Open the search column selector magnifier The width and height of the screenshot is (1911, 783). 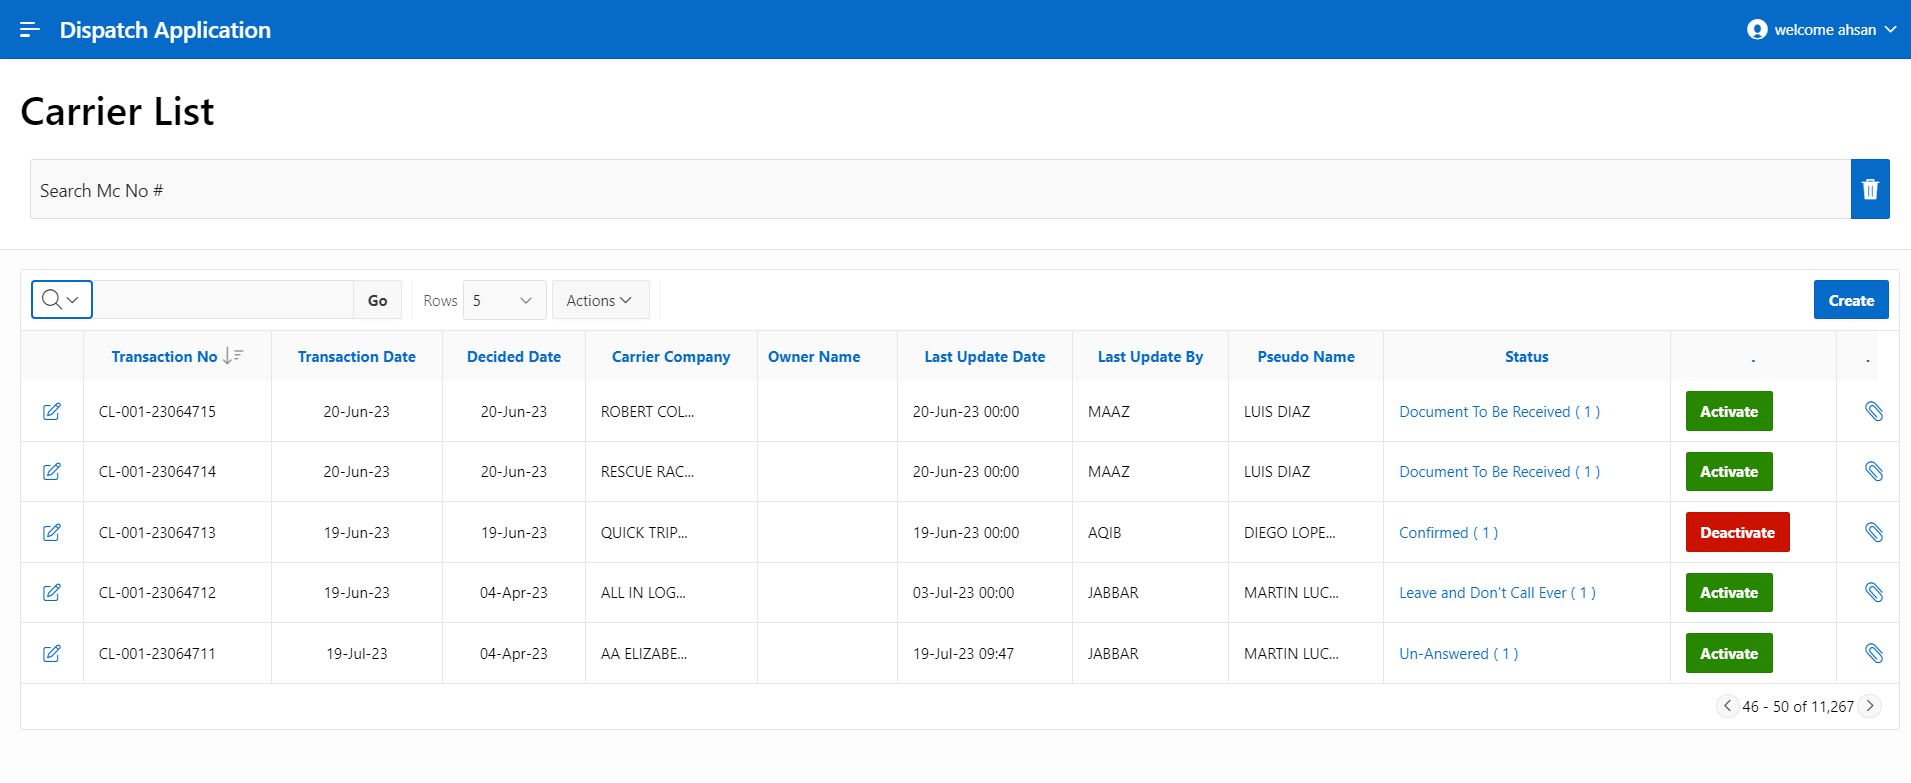[x=61, y=300]
